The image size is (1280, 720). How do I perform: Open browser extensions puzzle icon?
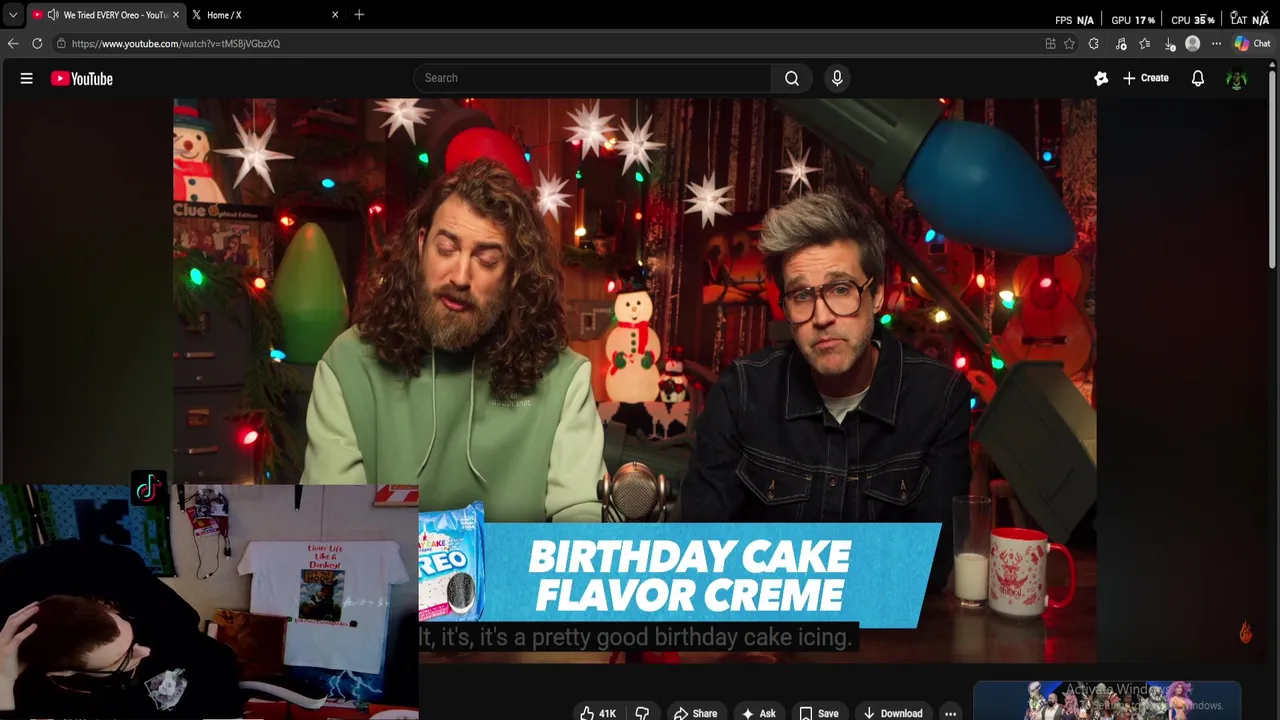point(1093,43)
